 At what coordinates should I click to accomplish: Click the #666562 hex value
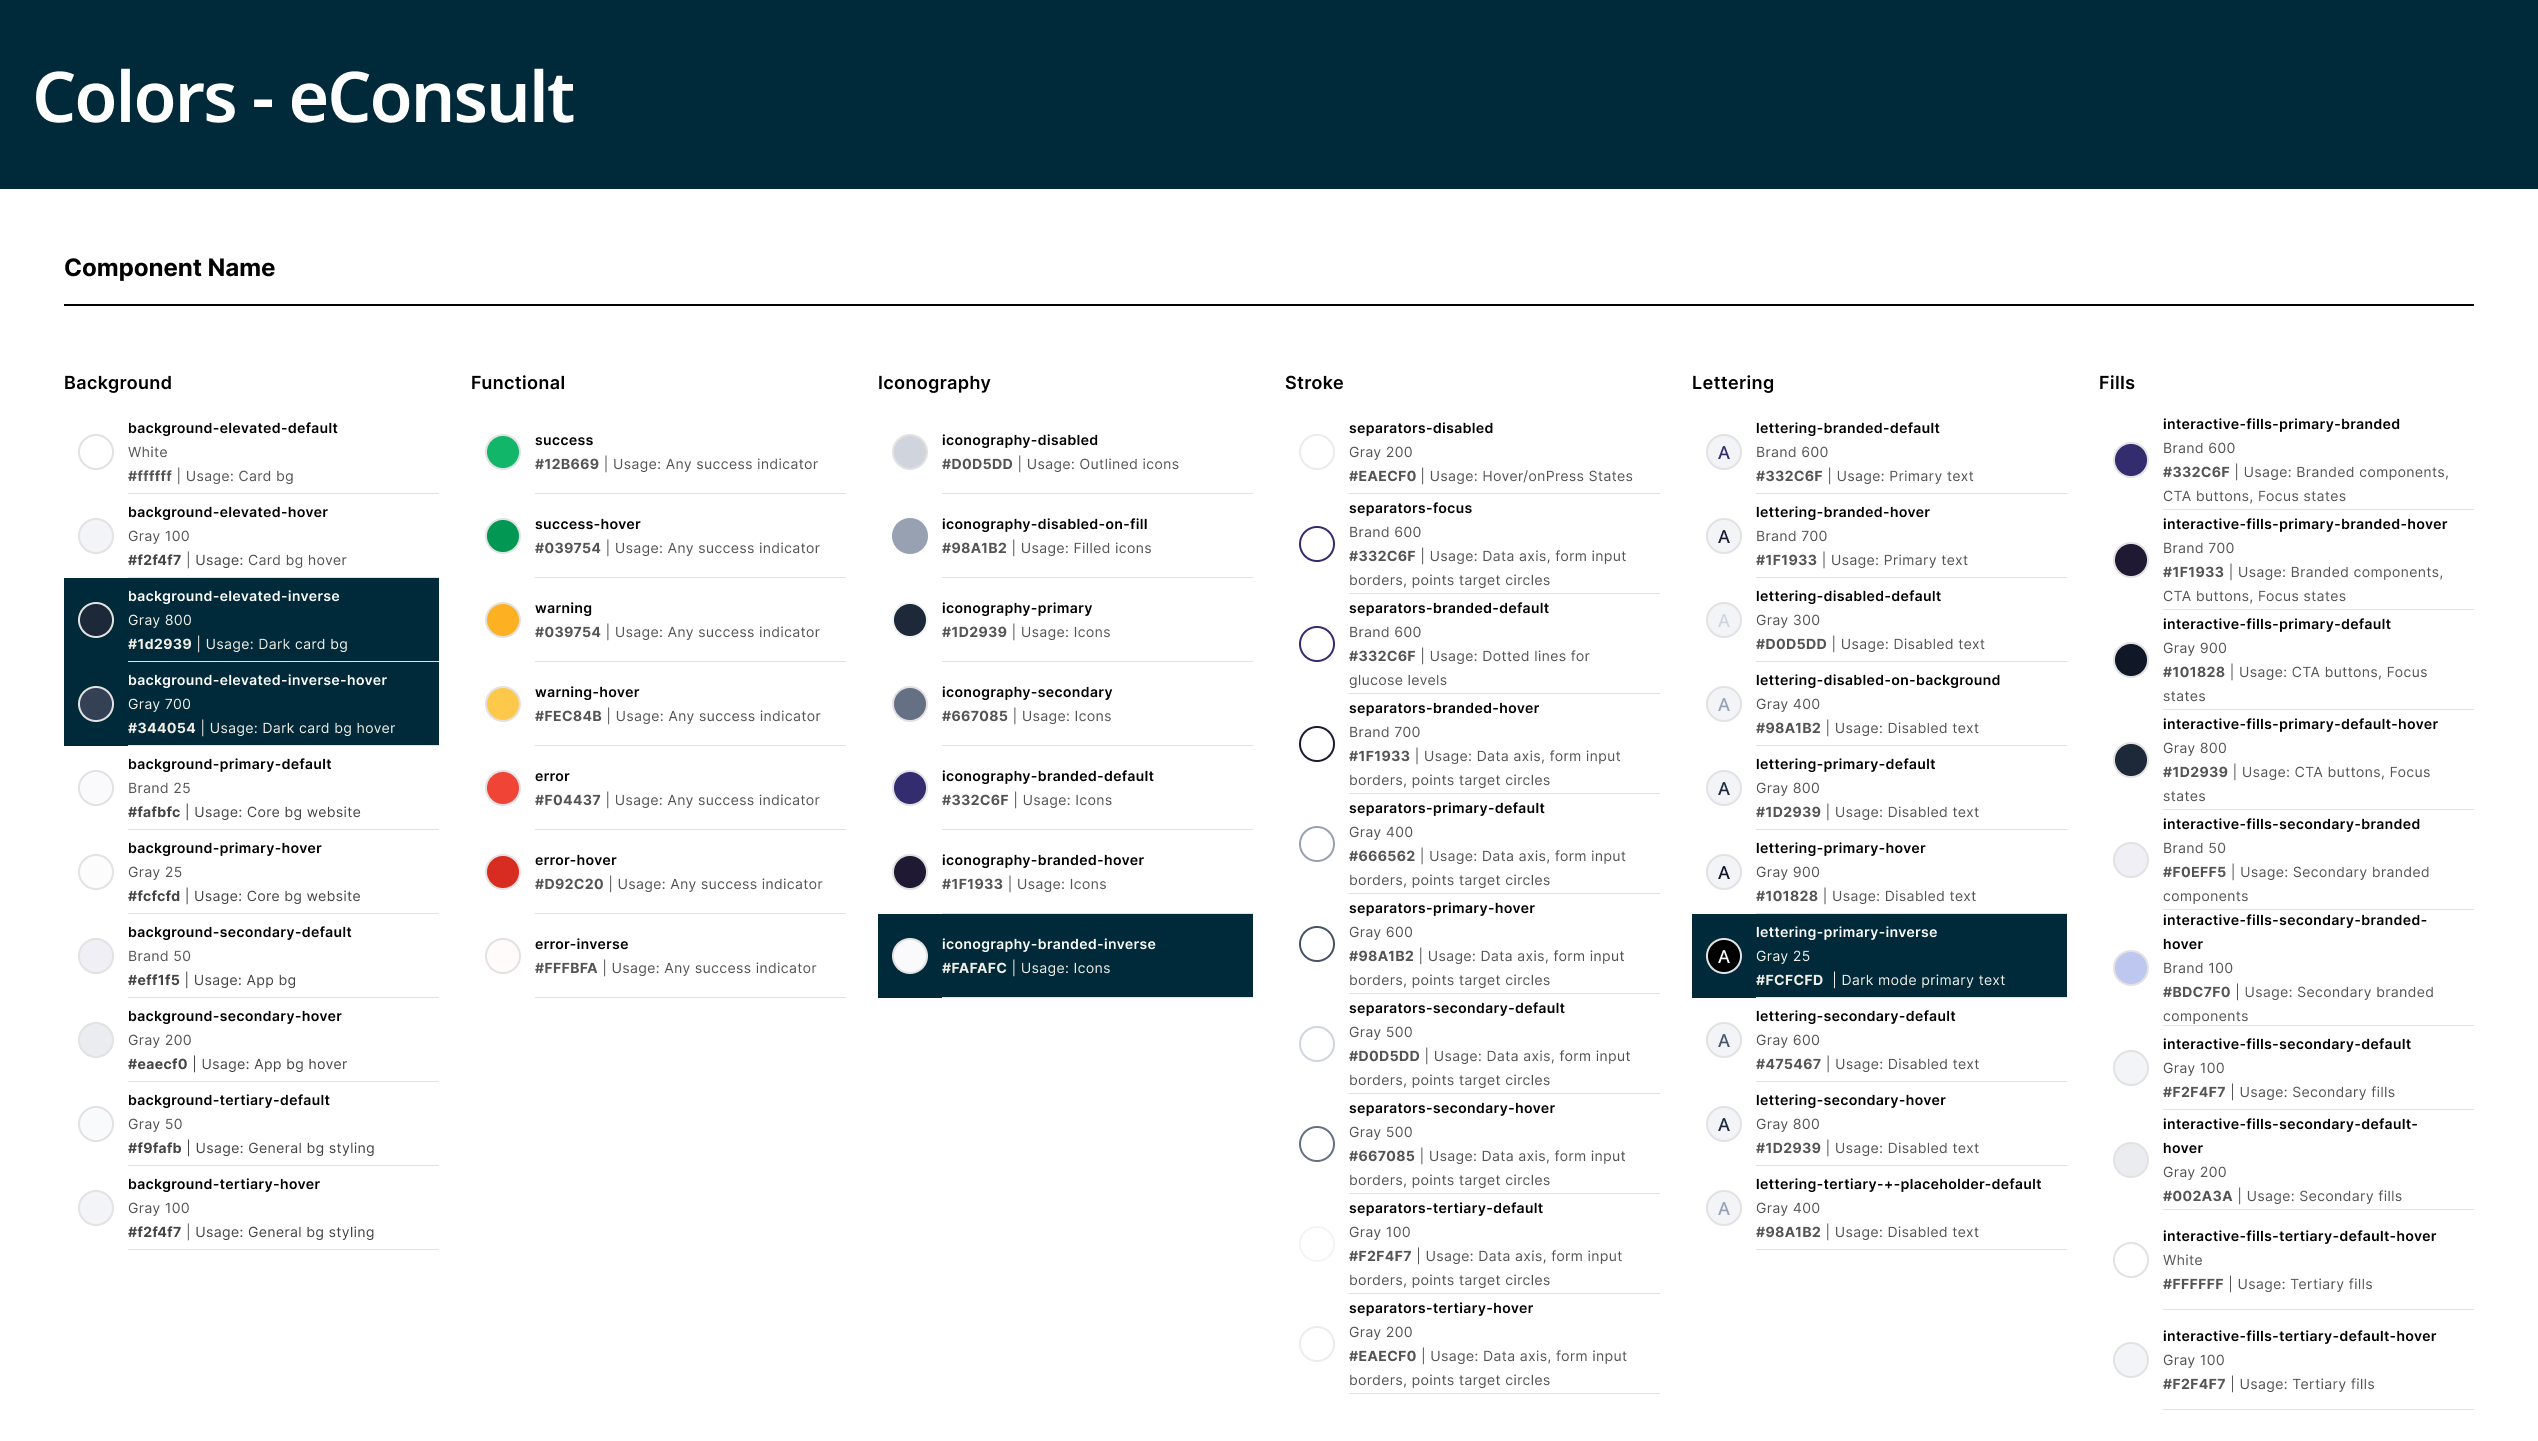[1382, 856]
